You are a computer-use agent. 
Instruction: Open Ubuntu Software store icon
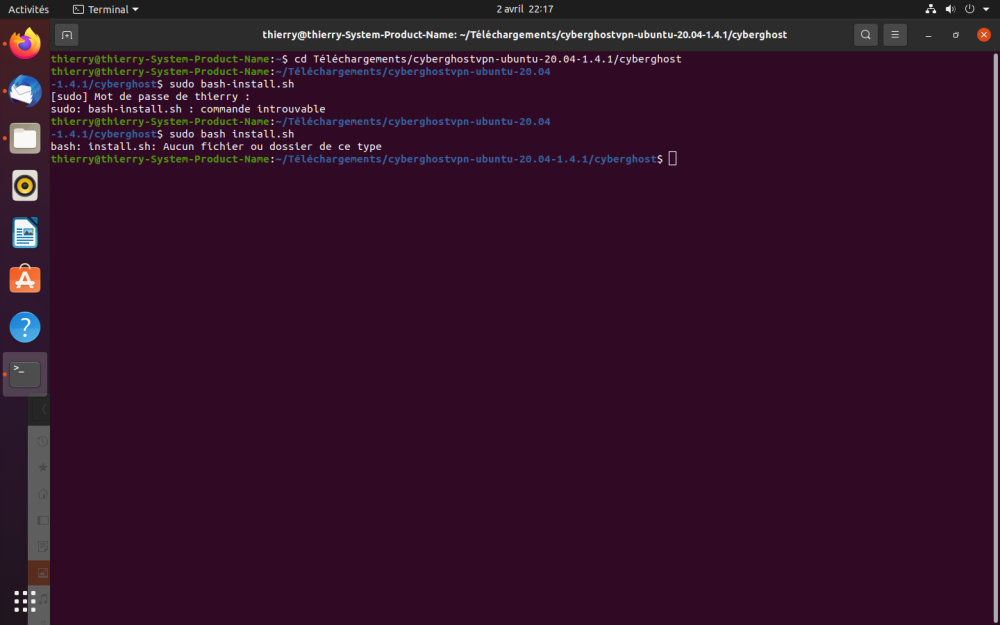25,279
